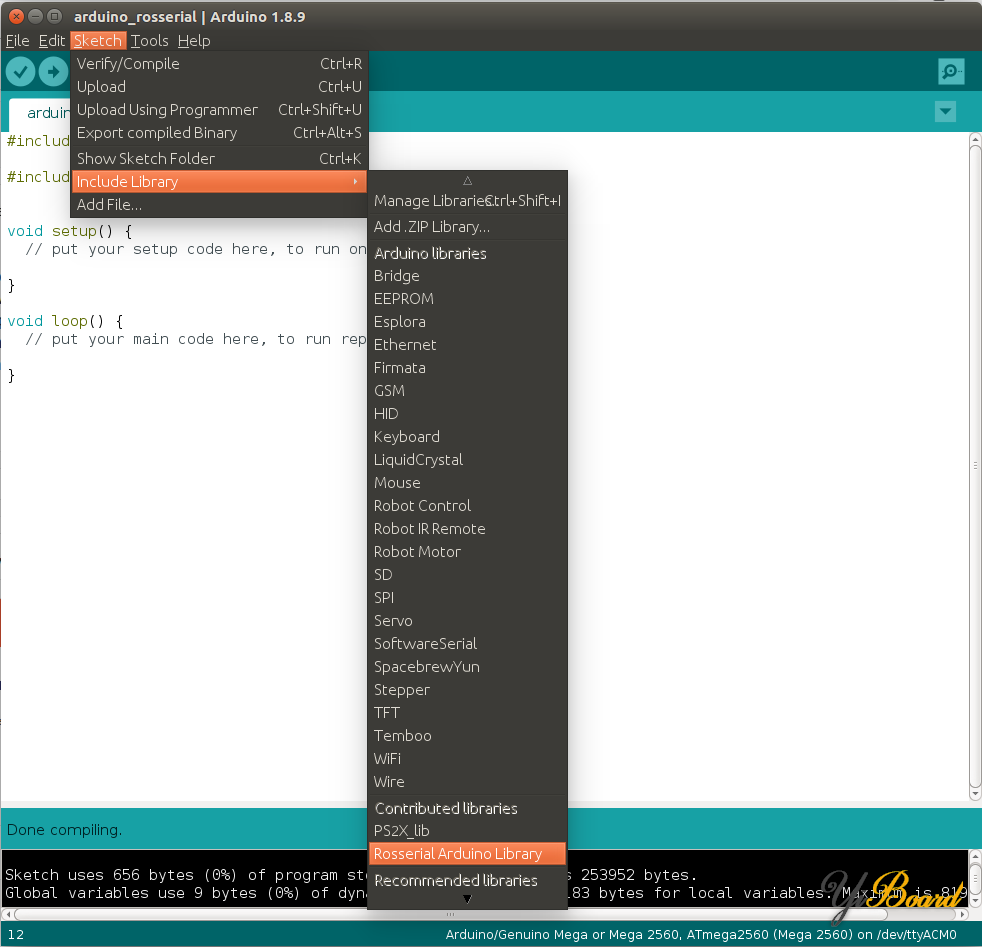Choose Verify/Compile from Sketch menu
Screen dimensions: 982x947
[219, 64]
